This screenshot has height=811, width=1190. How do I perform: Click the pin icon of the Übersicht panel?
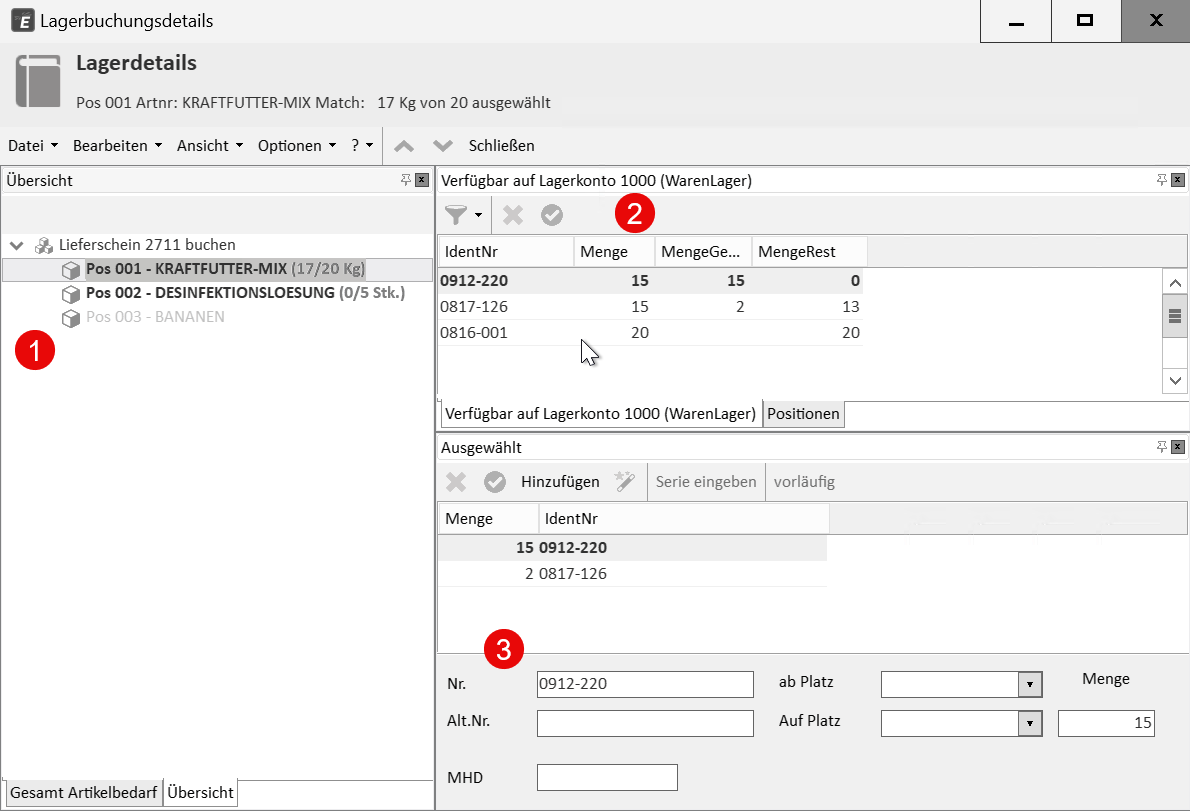[x=406, y=180]
